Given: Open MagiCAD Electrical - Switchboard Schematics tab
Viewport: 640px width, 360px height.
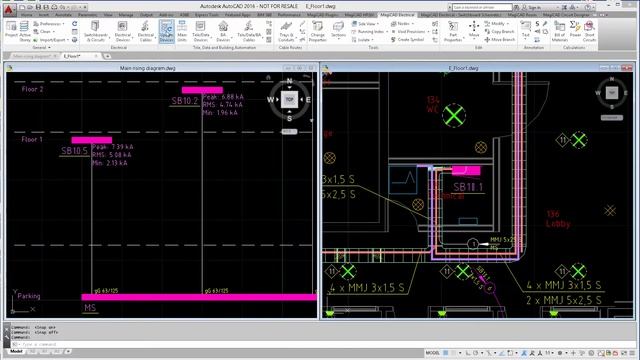Looking at the screenshot, I should [460, 15].
